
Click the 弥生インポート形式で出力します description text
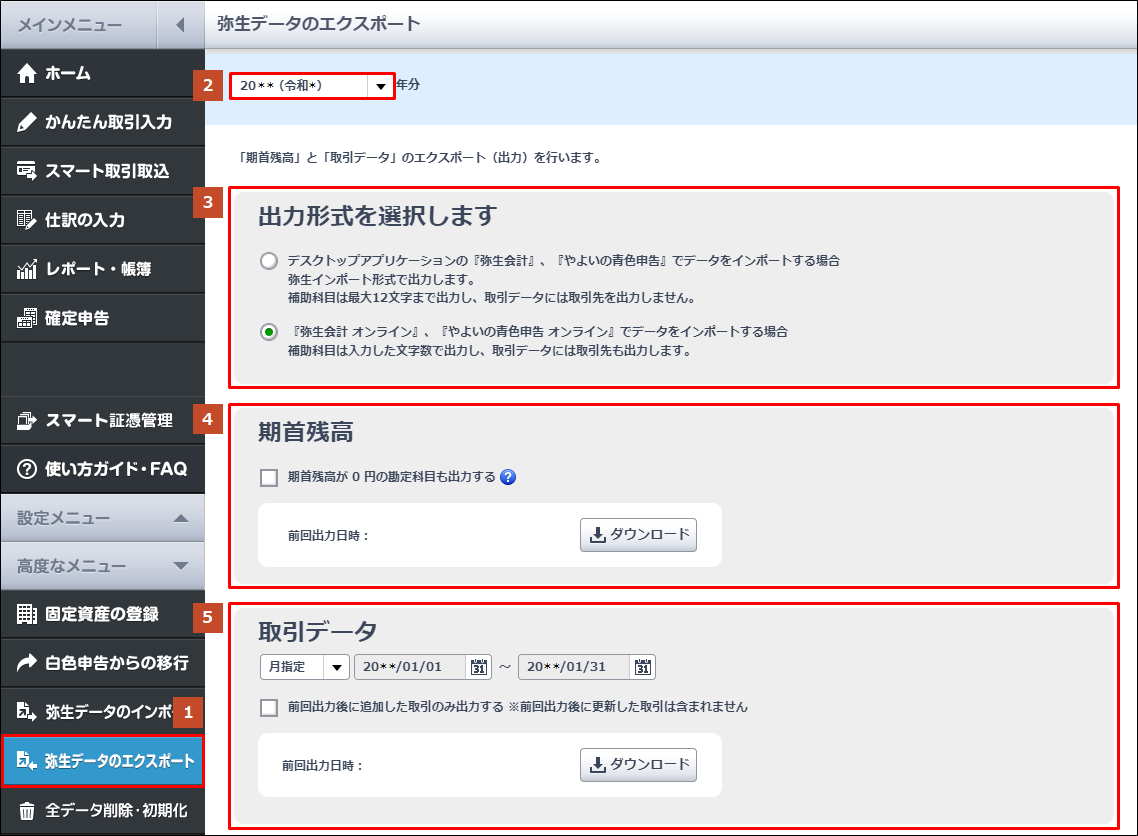tap(382, 279)
